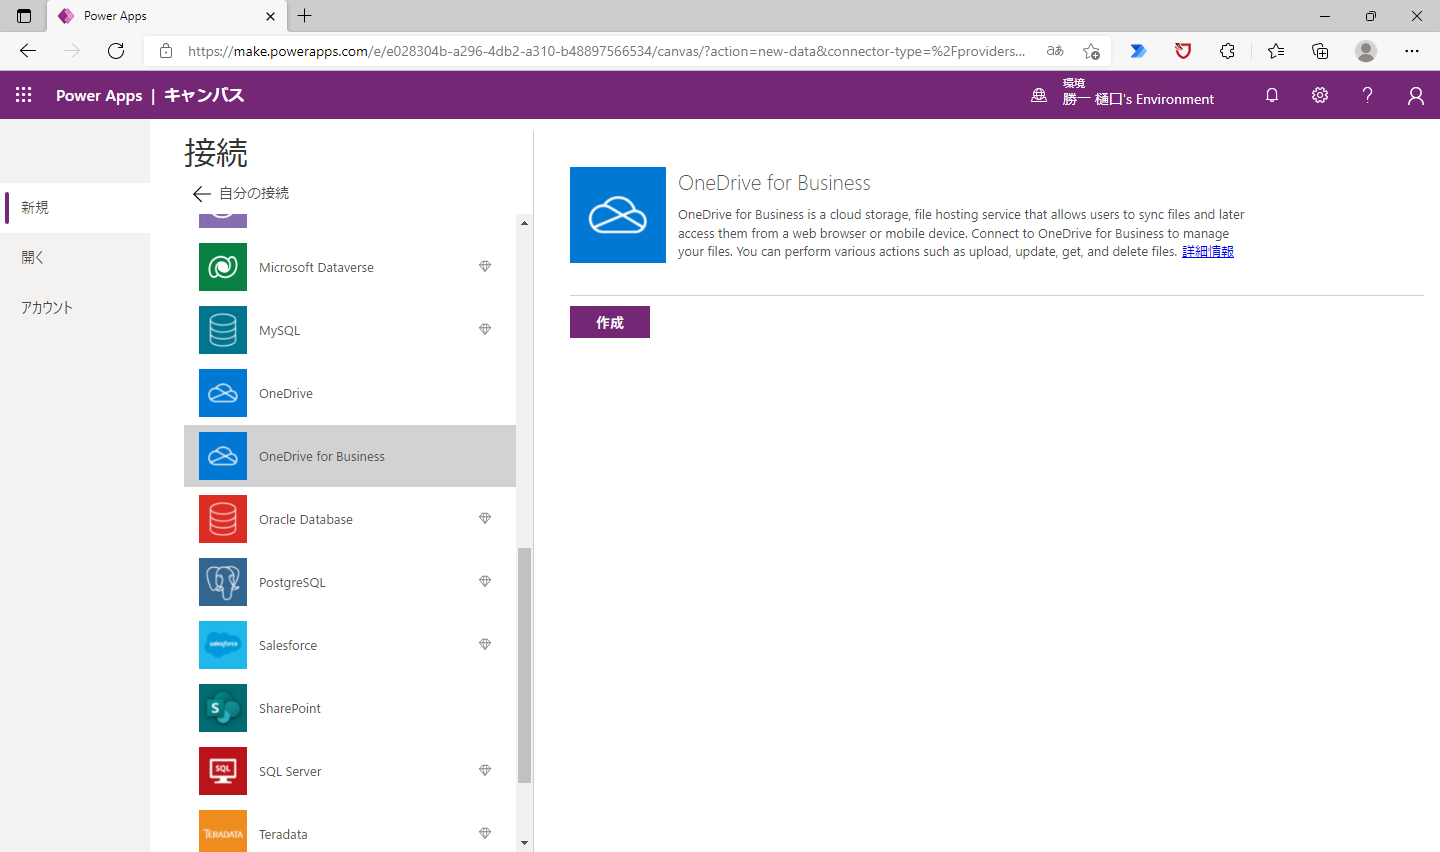Click the browser address bar URL

(606, 51)
